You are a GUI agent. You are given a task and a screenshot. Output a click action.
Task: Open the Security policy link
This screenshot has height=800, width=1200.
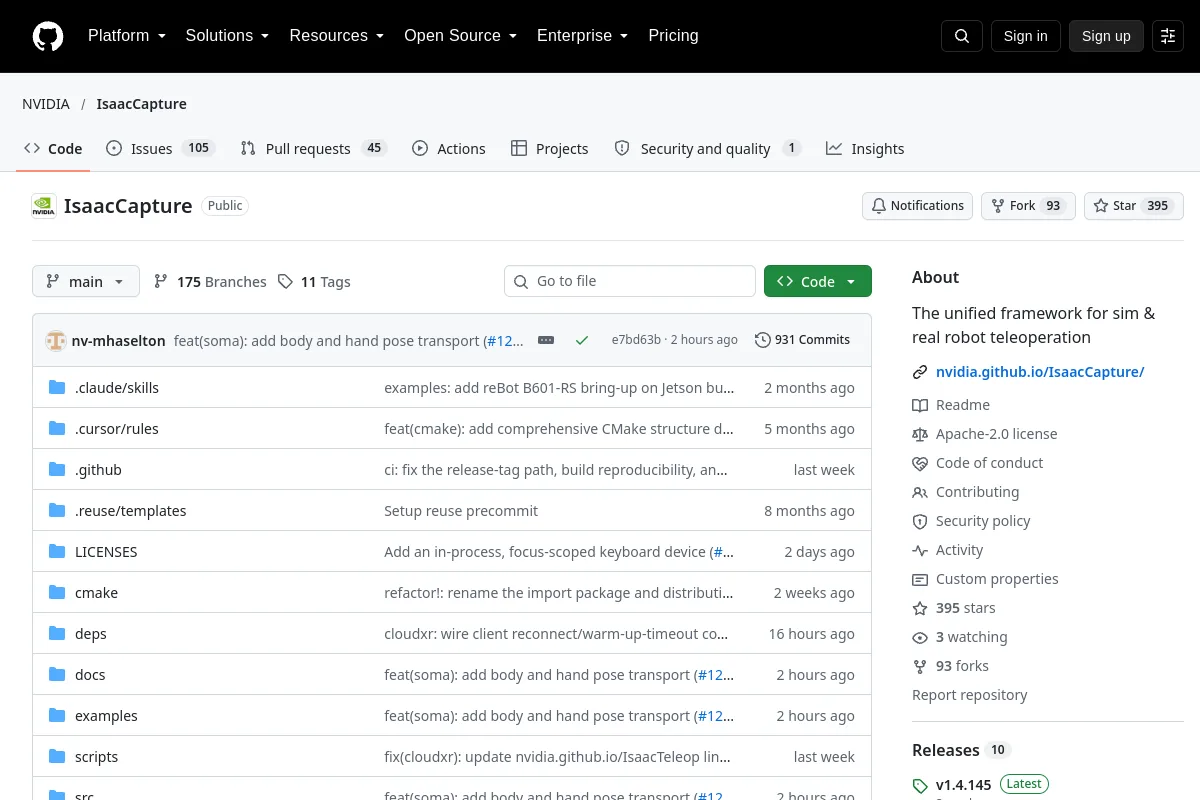coord(971,521)
